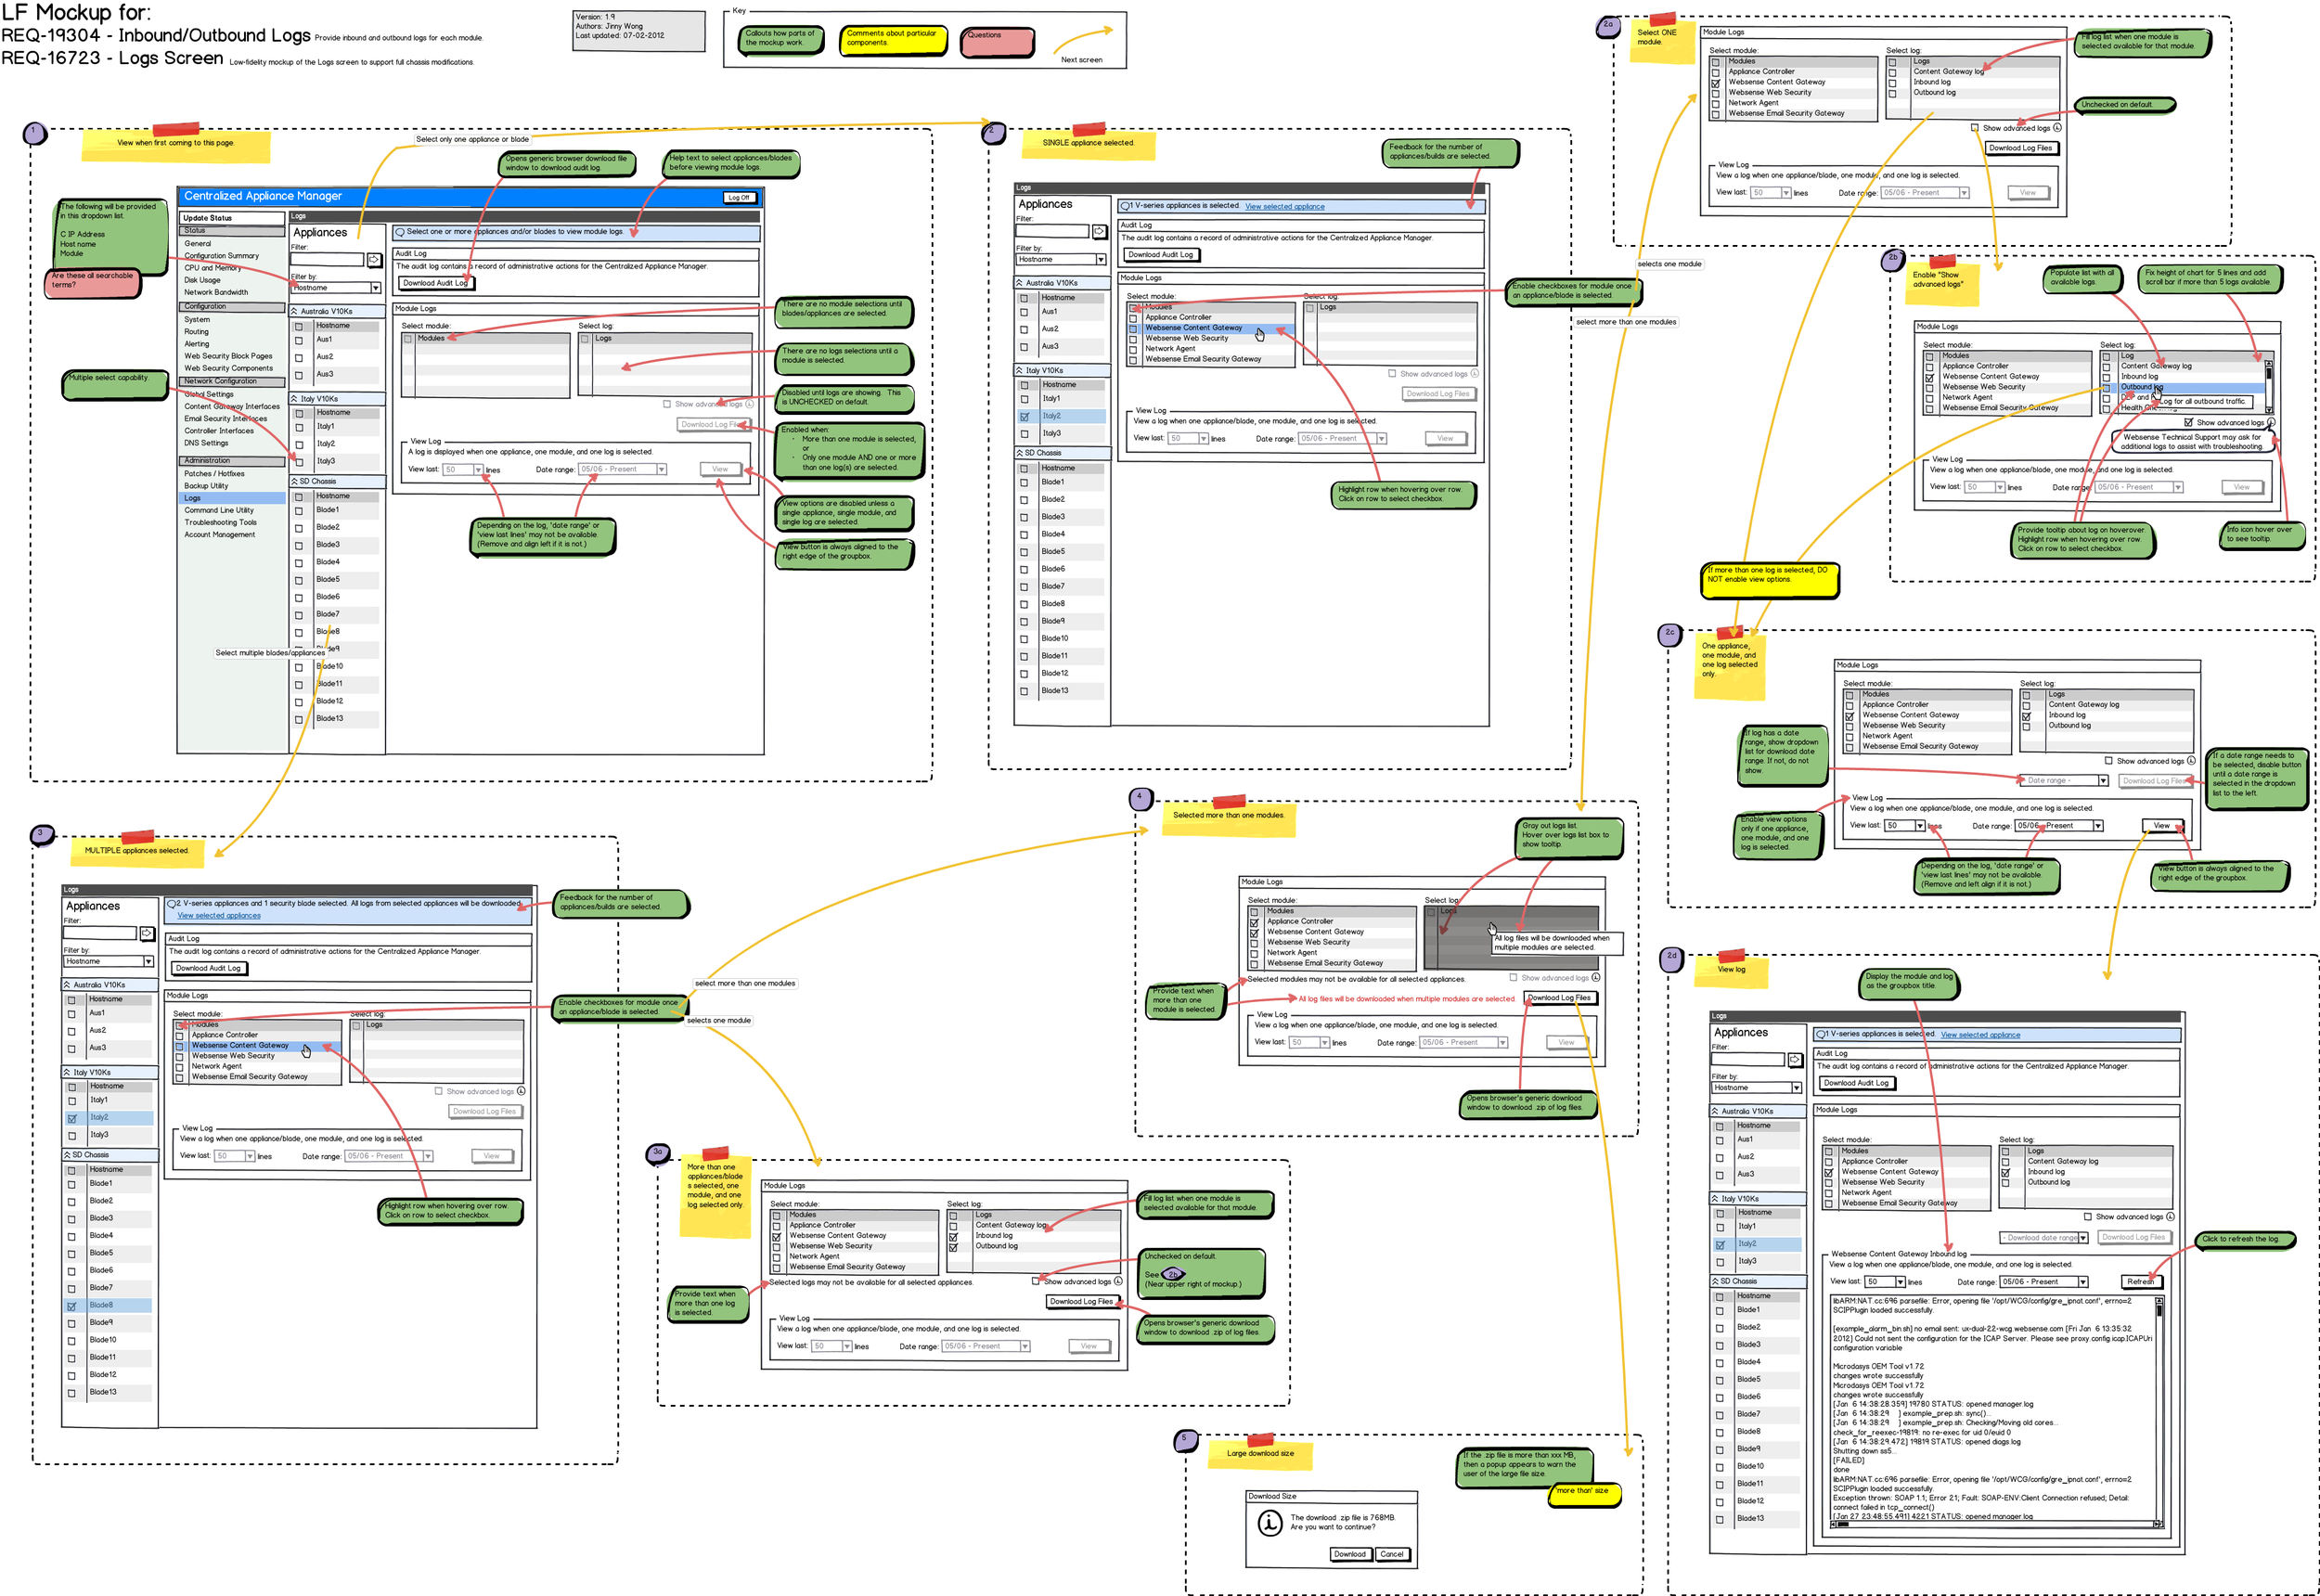Click filter go arrow icon in panel 3
The image size is (2320, 1596).
click(x=147, y=933)
